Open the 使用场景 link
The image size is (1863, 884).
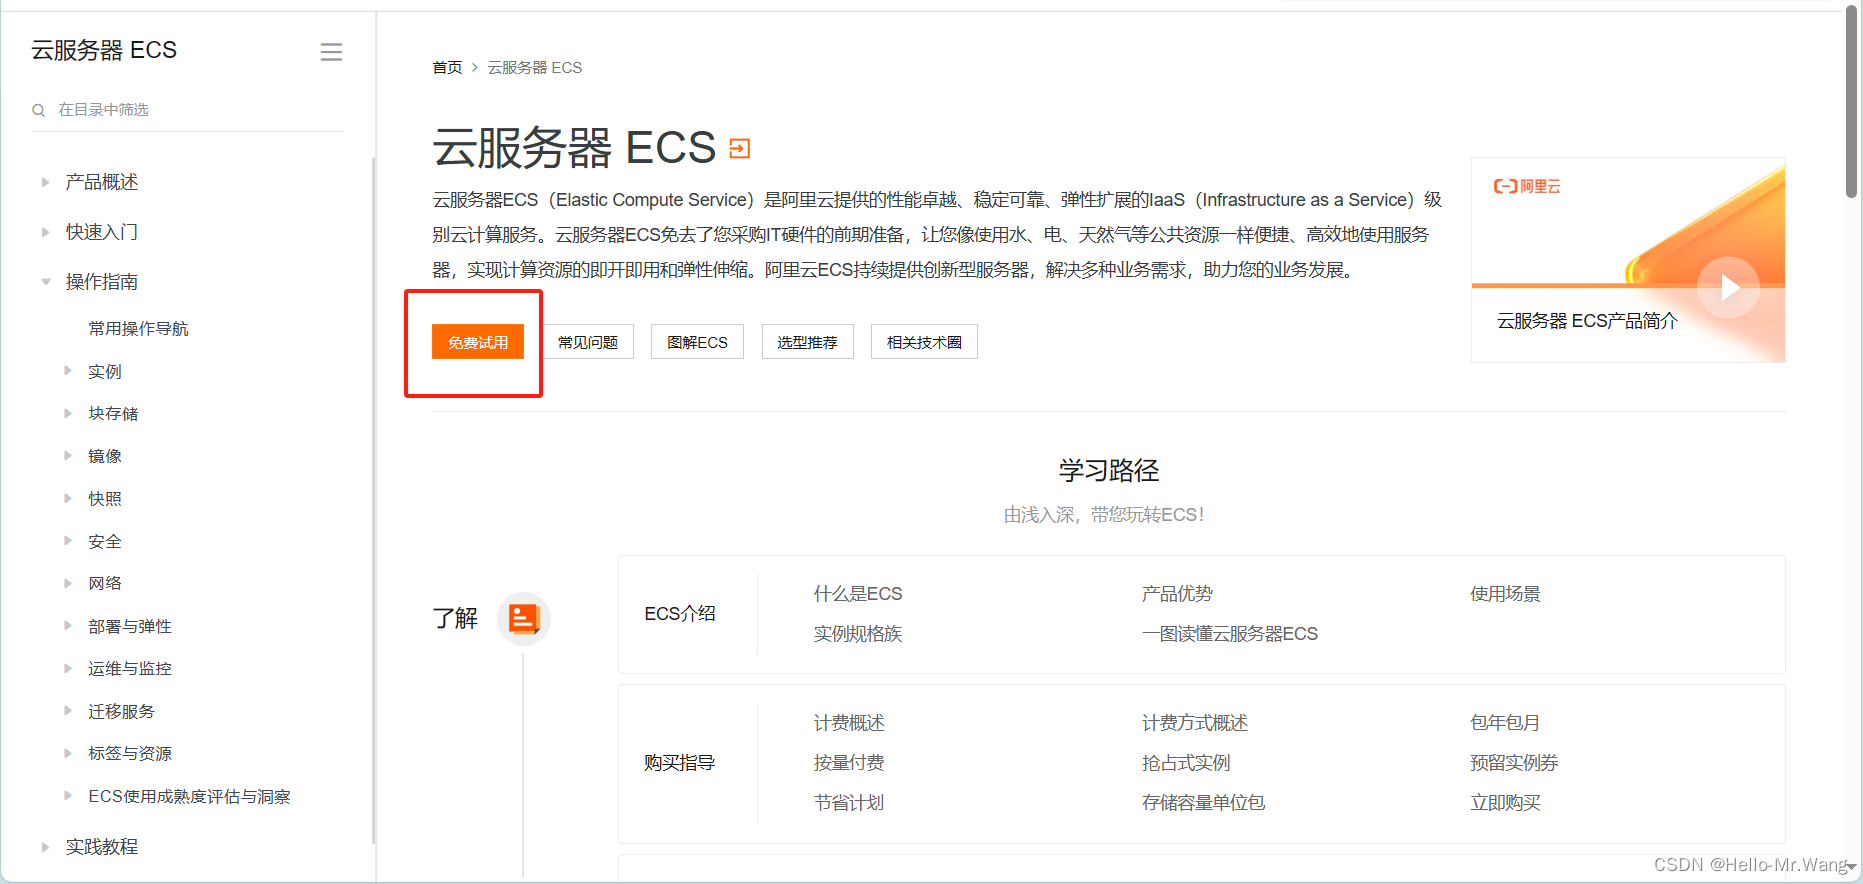pos(1505,594)
